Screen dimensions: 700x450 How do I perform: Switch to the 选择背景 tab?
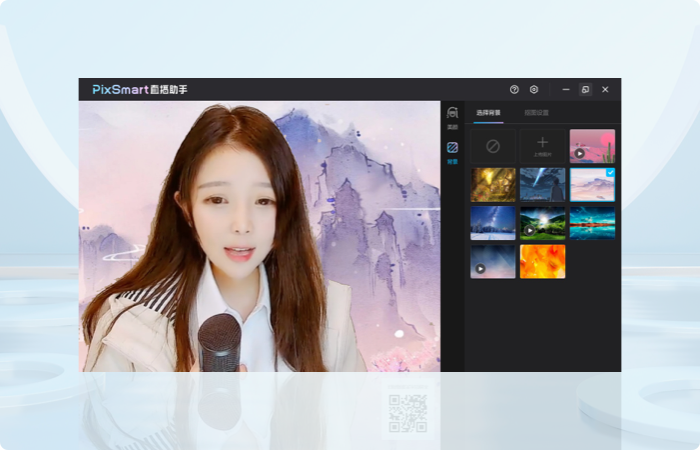(x=488, y=113)
